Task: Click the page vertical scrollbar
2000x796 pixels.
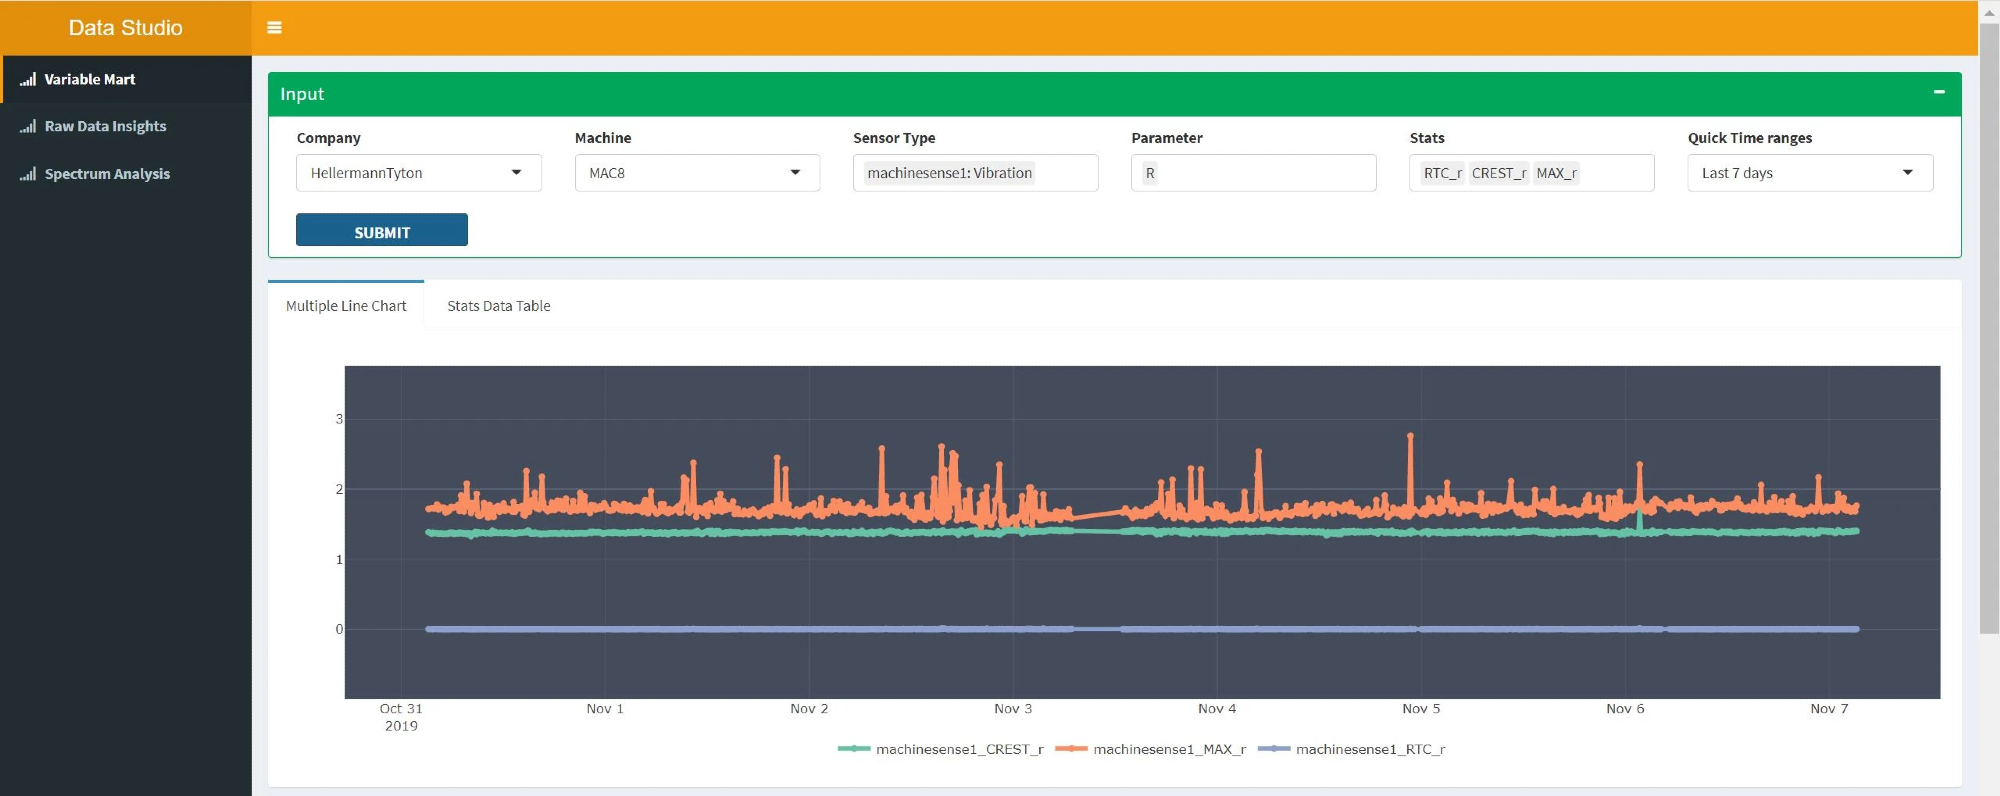Action: coord(1989,328)
